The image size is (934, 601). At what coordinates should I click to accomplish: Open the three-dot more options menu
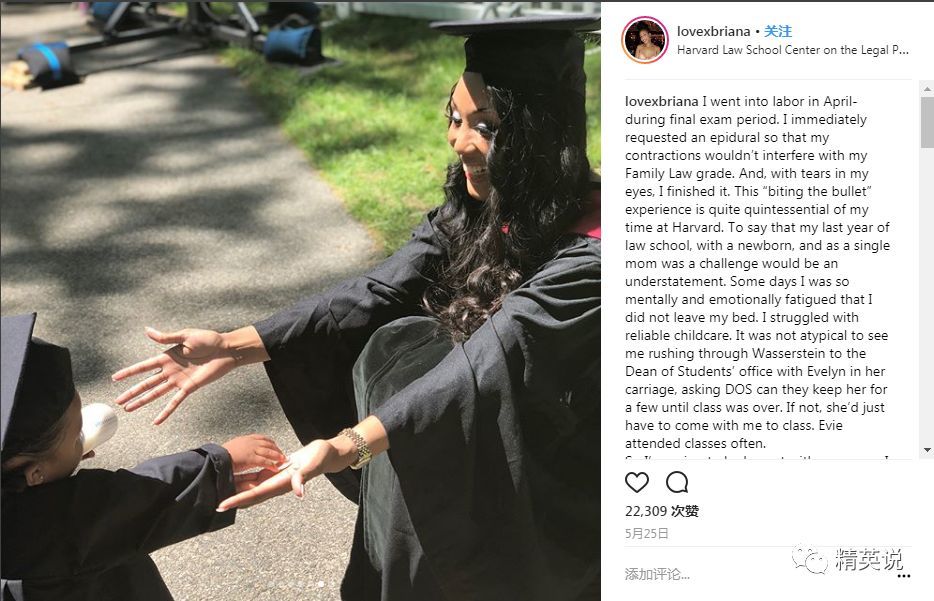coord(904,575)
